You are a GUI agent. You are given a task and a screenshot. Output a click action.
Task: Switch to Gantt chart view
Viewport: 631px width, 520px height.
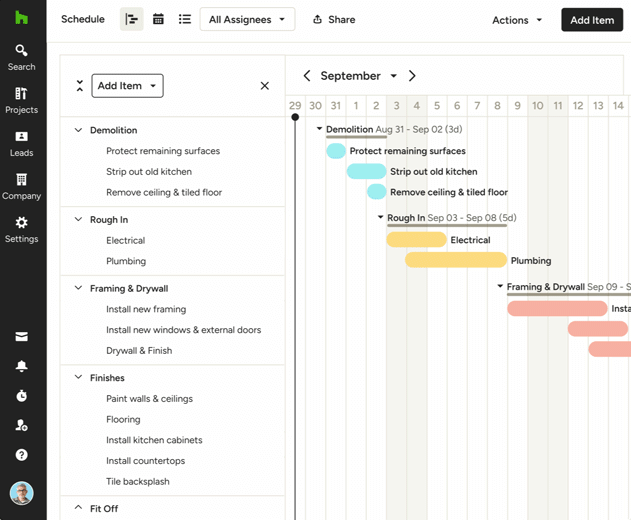132,19
